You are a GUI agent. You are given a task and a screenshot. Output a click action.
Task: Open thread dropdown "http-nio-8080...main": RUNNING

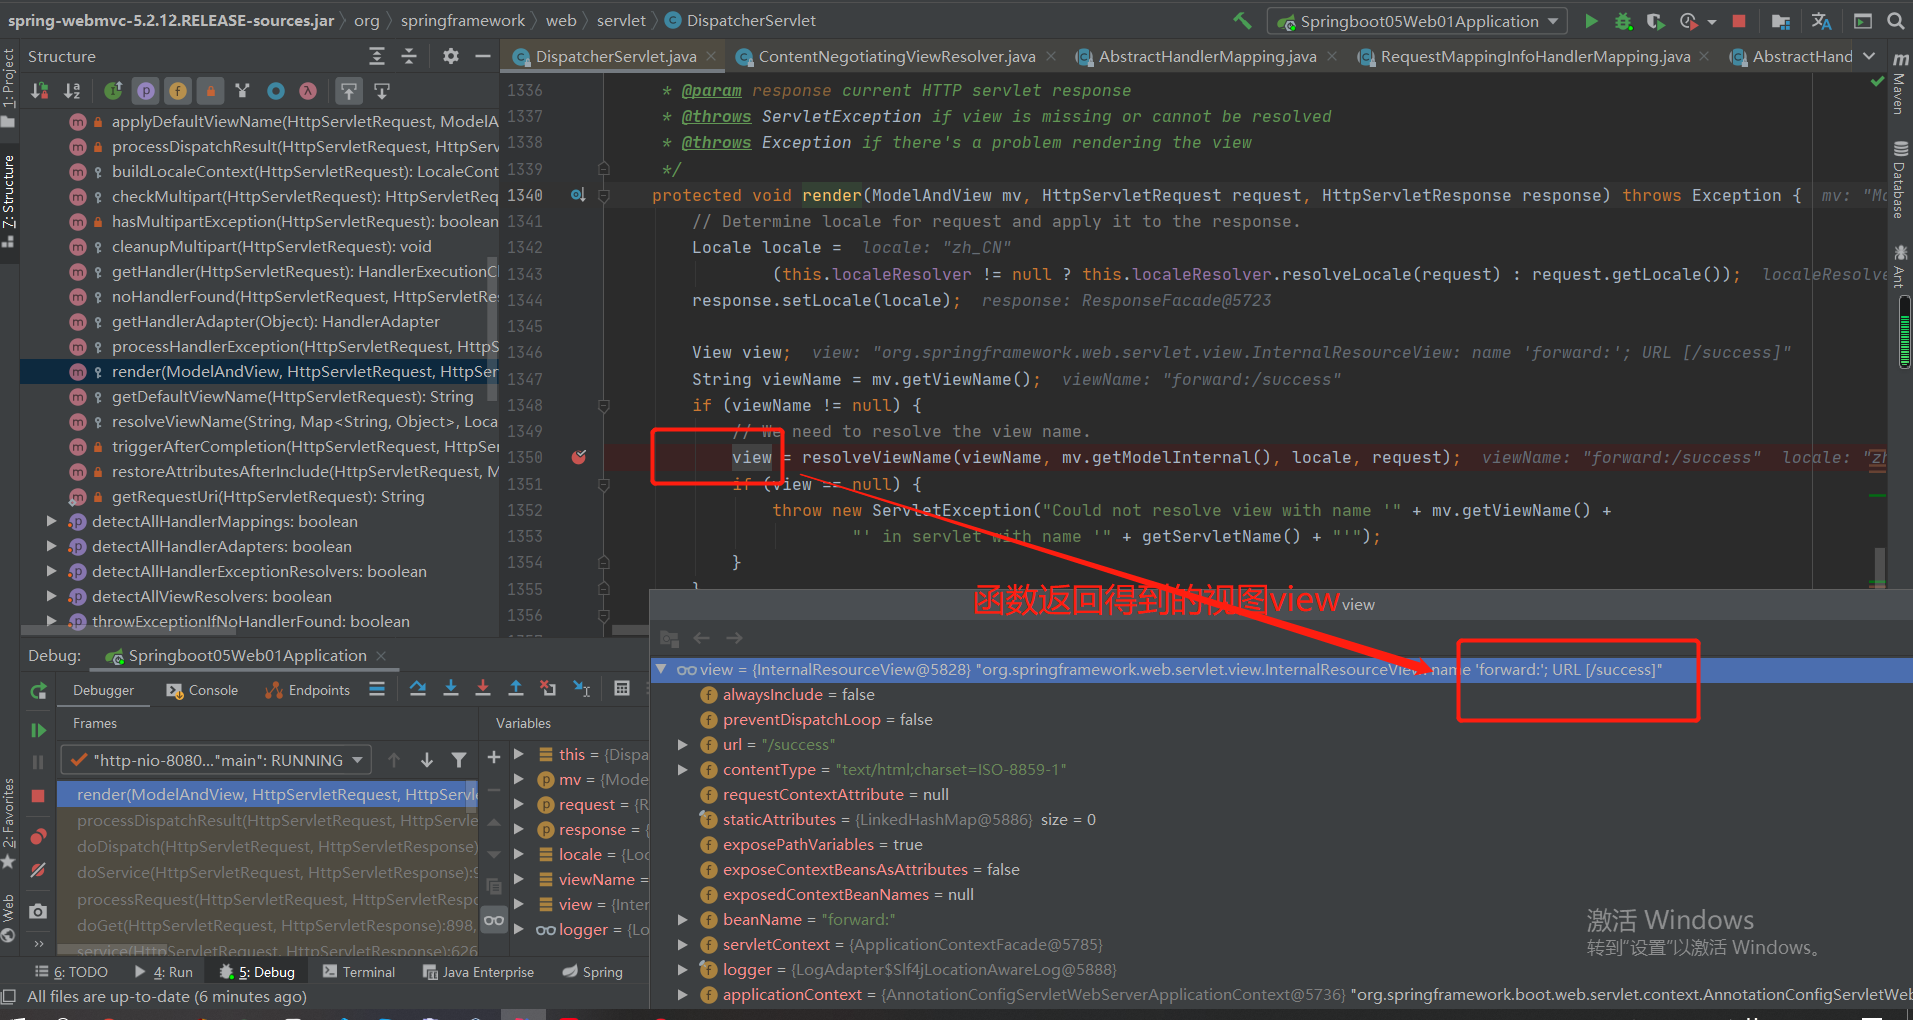pos(216,760)
